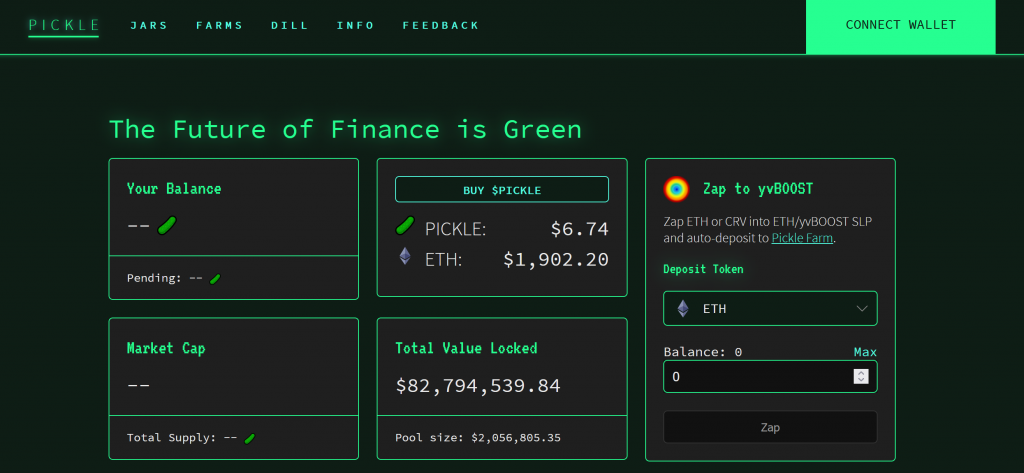1024x473 pixels.
Task: Click Max to use the full balance
Action: (865, 352)
